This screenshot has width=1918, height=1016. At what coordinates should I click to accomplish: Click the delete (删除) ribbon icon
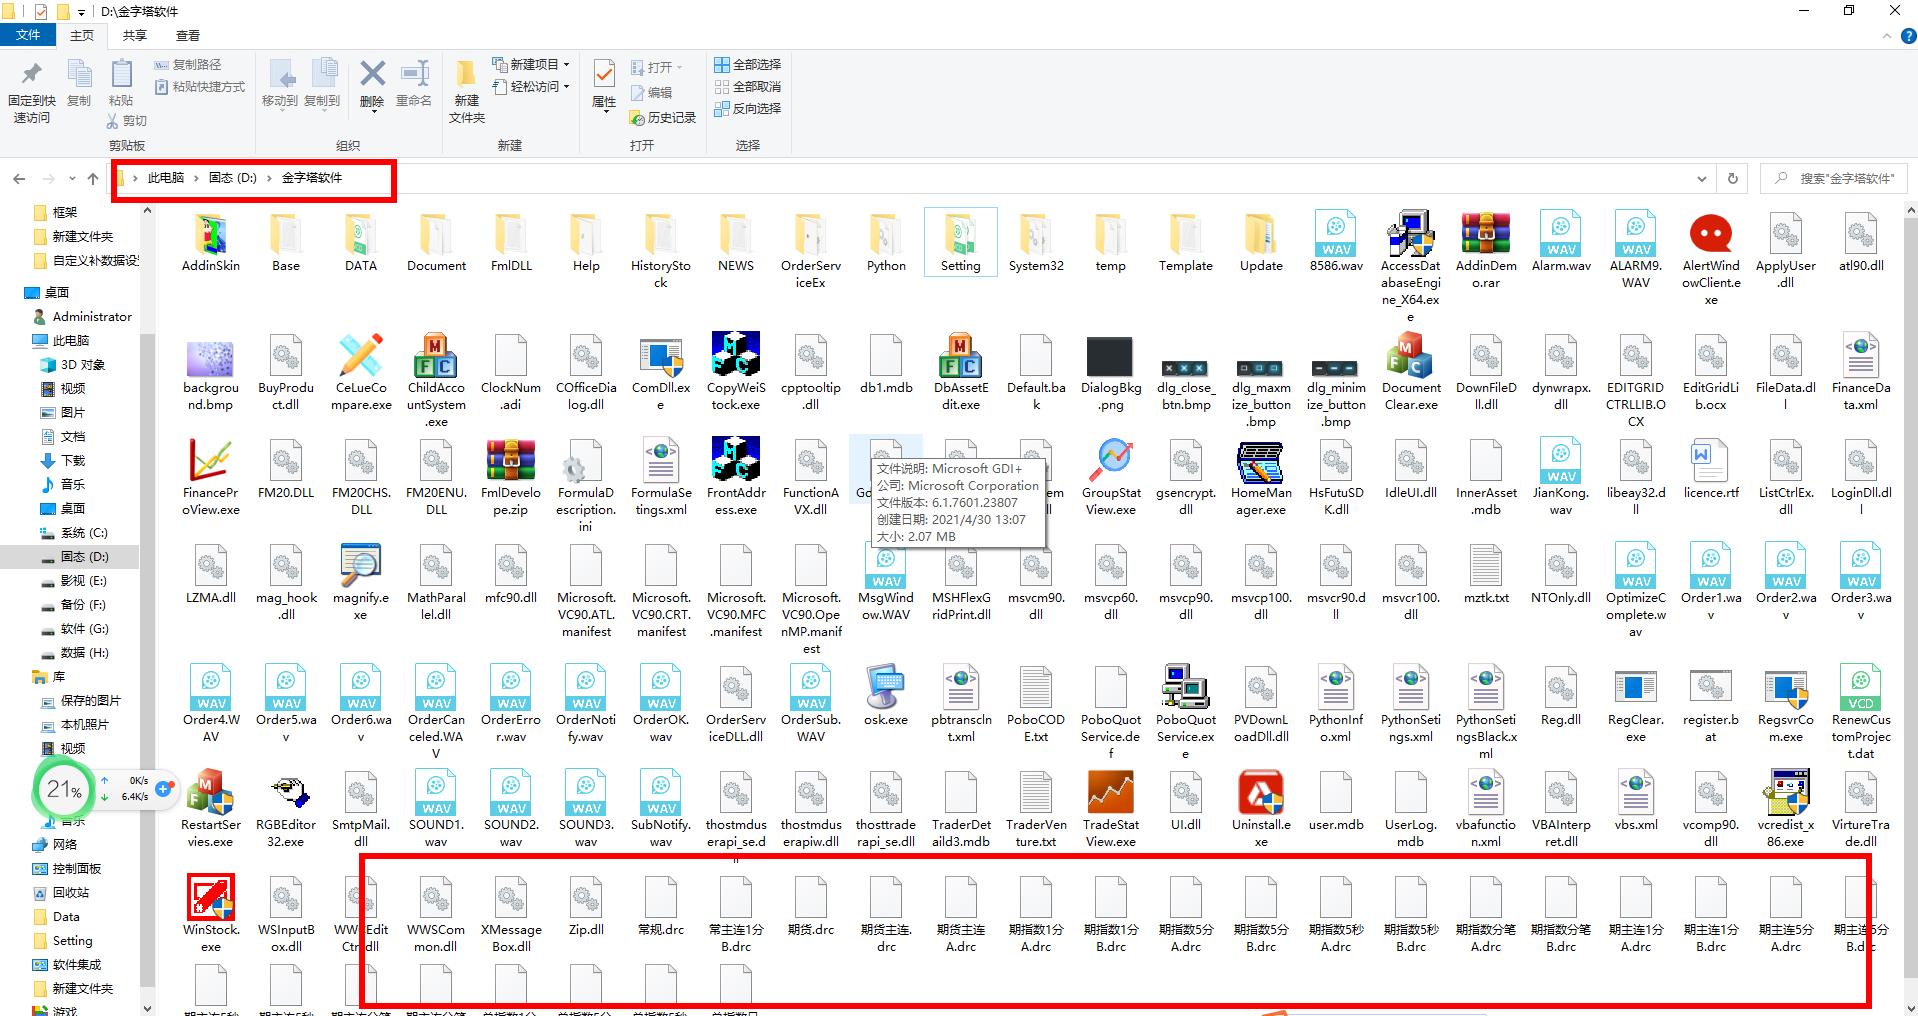point(372,84)
